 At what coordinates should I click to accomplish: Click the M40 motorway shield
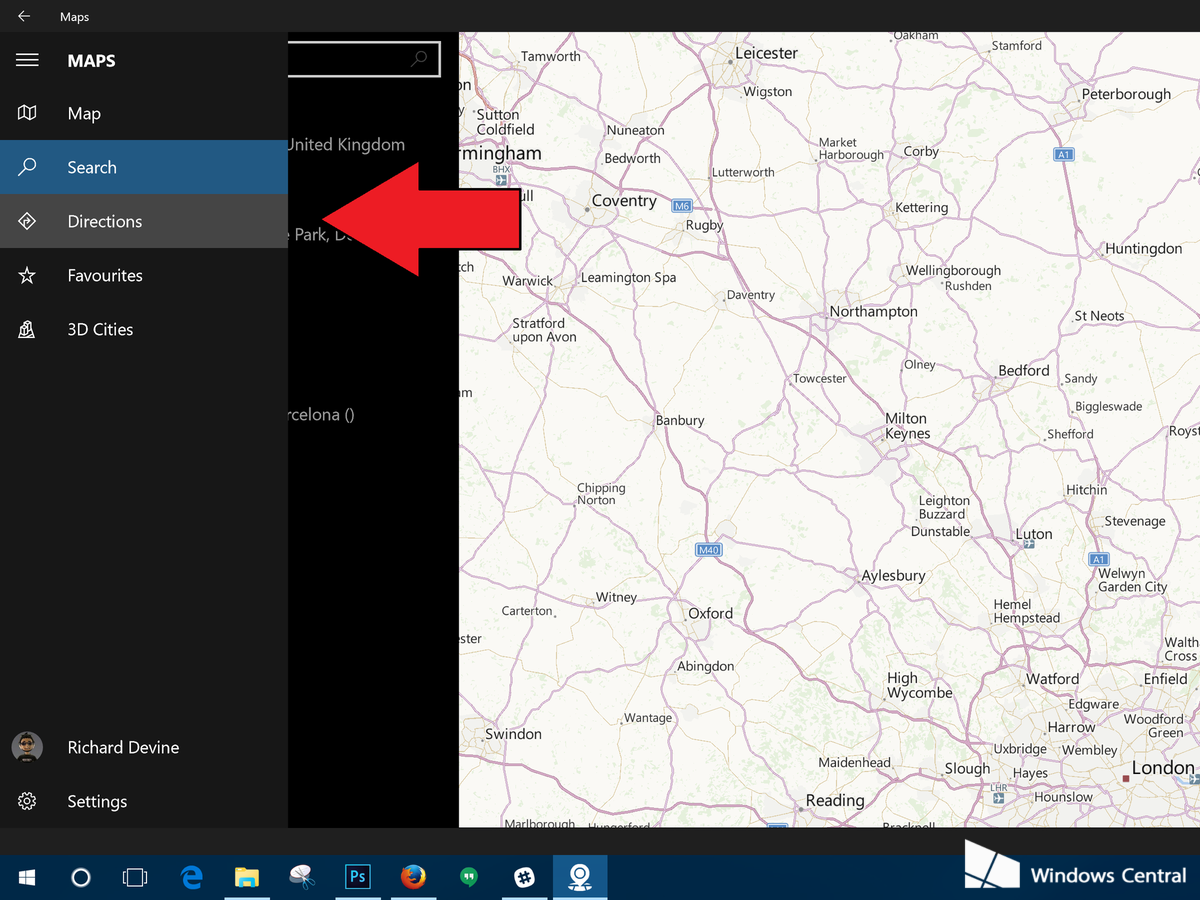pyautogui.click(x=708, y=550)
